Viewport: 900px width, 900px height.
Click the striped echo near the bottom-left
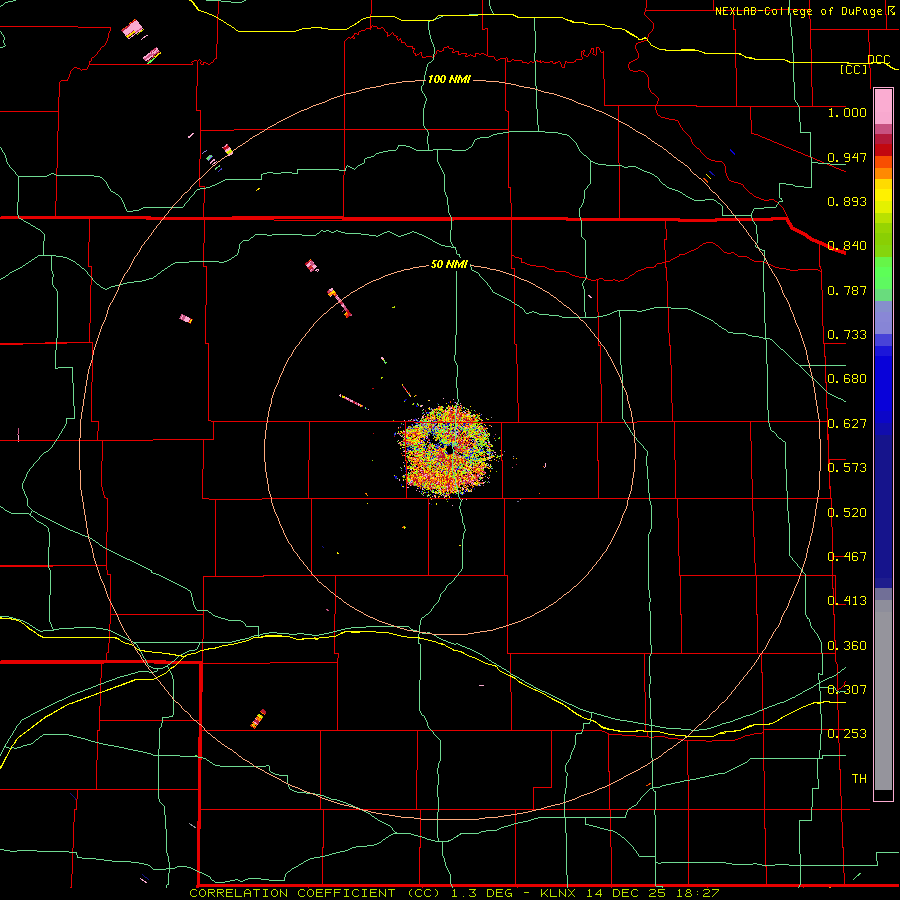258,719
